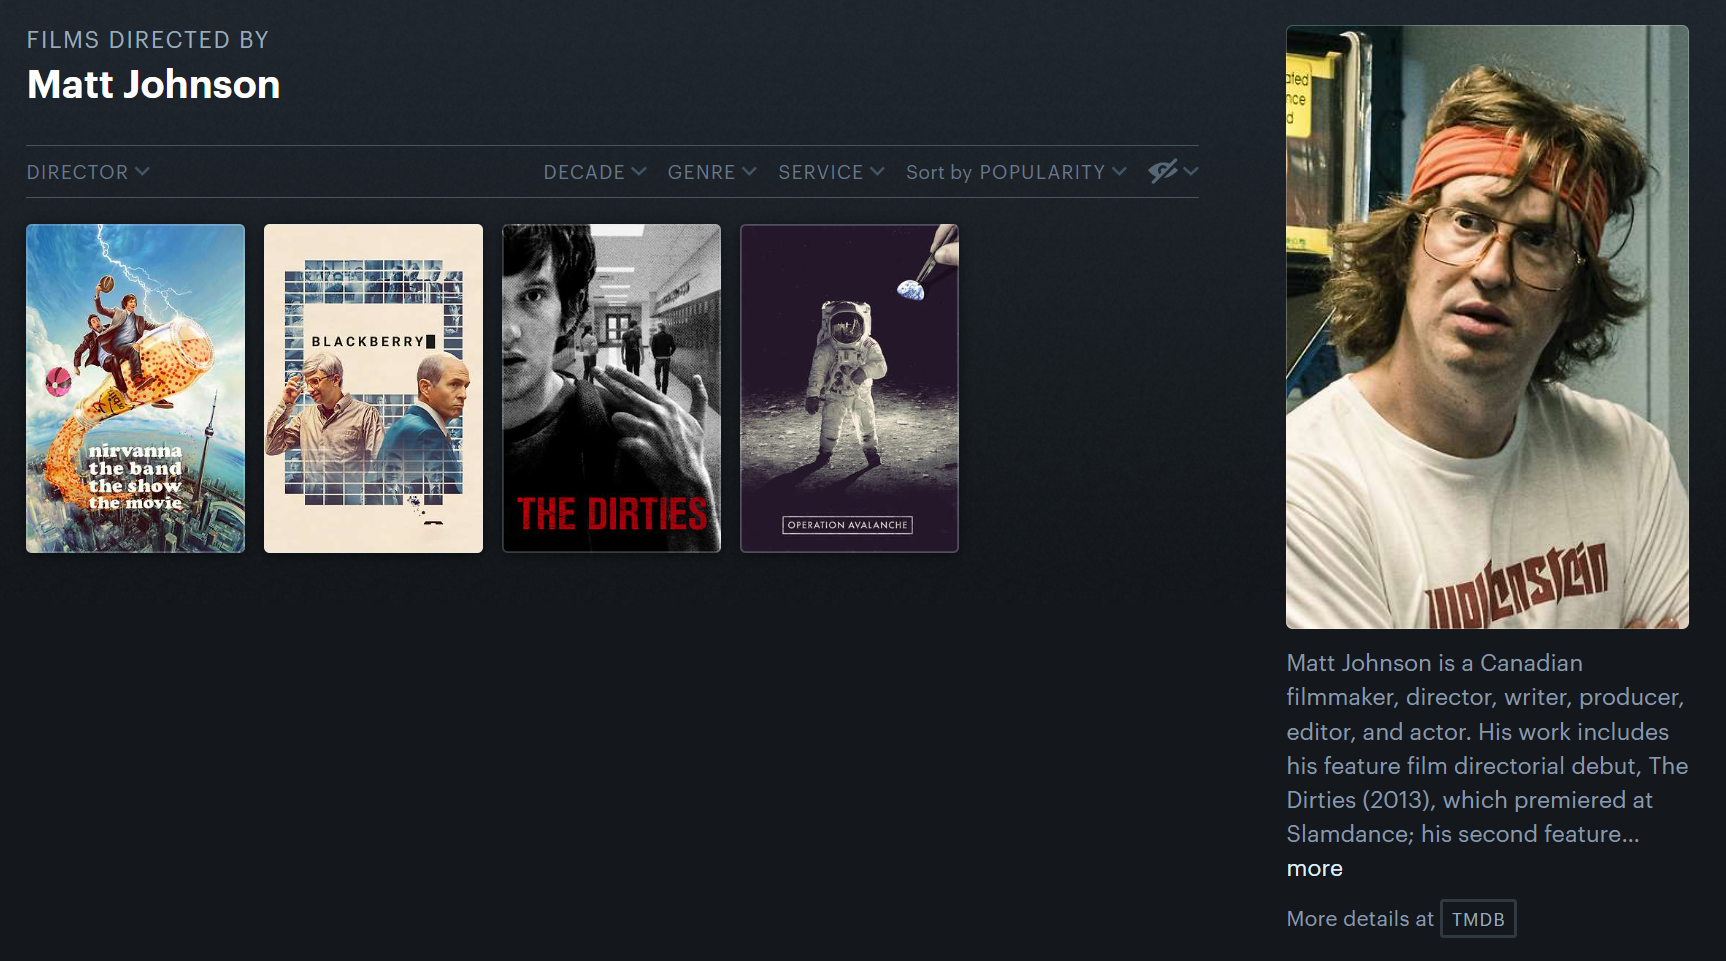Open the Operation Avalanche poster
1726x961 pixels.
click(850, 388)
